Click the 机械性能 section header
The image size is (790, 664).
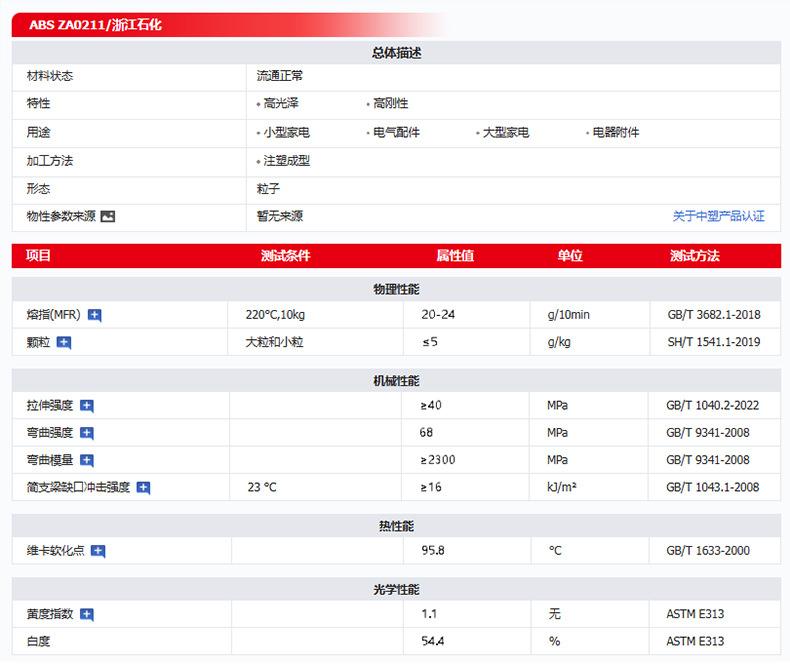coord(396,381)
